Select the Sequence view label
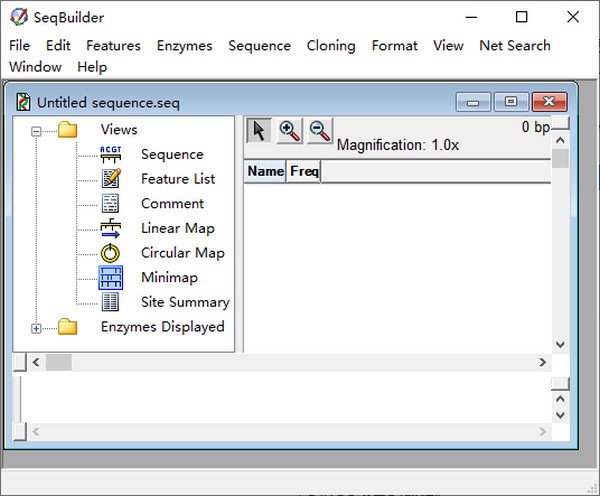 point(172,155)
